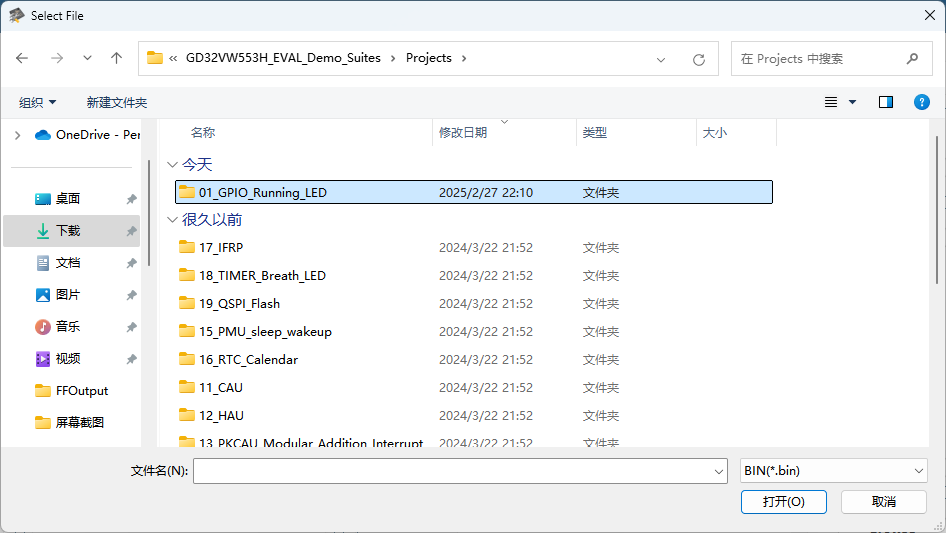Open the 组织 menu
Image resolution: width=946 pixels, height=533 pixels.
[x=38, y=102]
